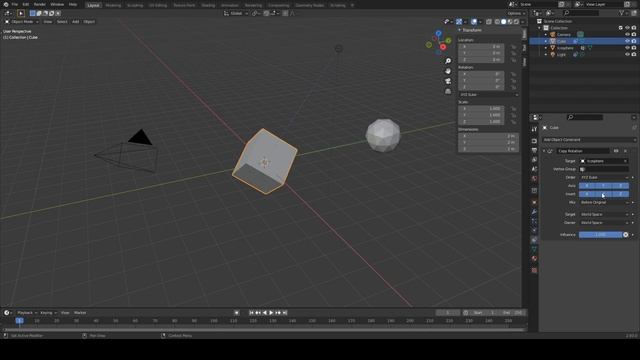This screenshot has height=360, width=640.
Task: Open the Global transform orientation dropdown
Action: pyautogui.click(x=236, y=13)
